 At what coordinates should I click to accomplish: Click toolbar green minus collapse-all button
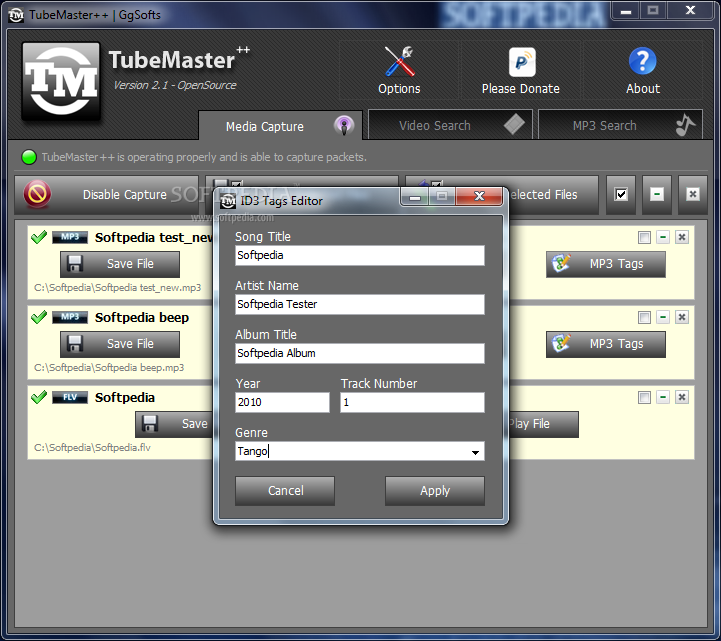pyautogui.click(x=657, y=195)
